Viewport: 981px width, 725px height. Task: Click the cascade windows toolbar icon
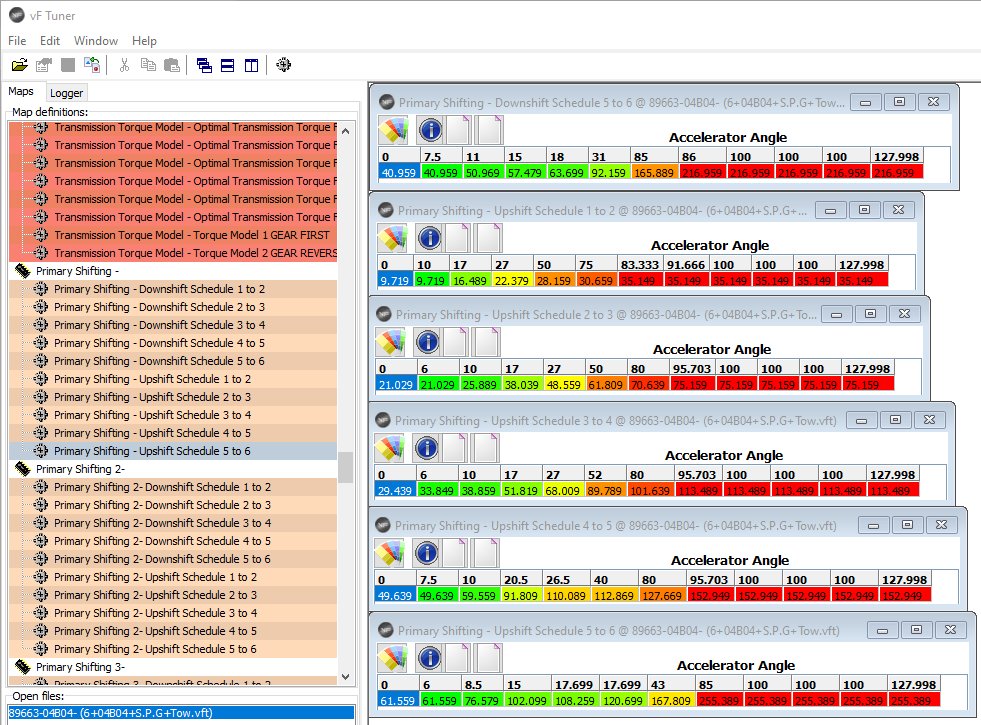[x=204, y=65]
